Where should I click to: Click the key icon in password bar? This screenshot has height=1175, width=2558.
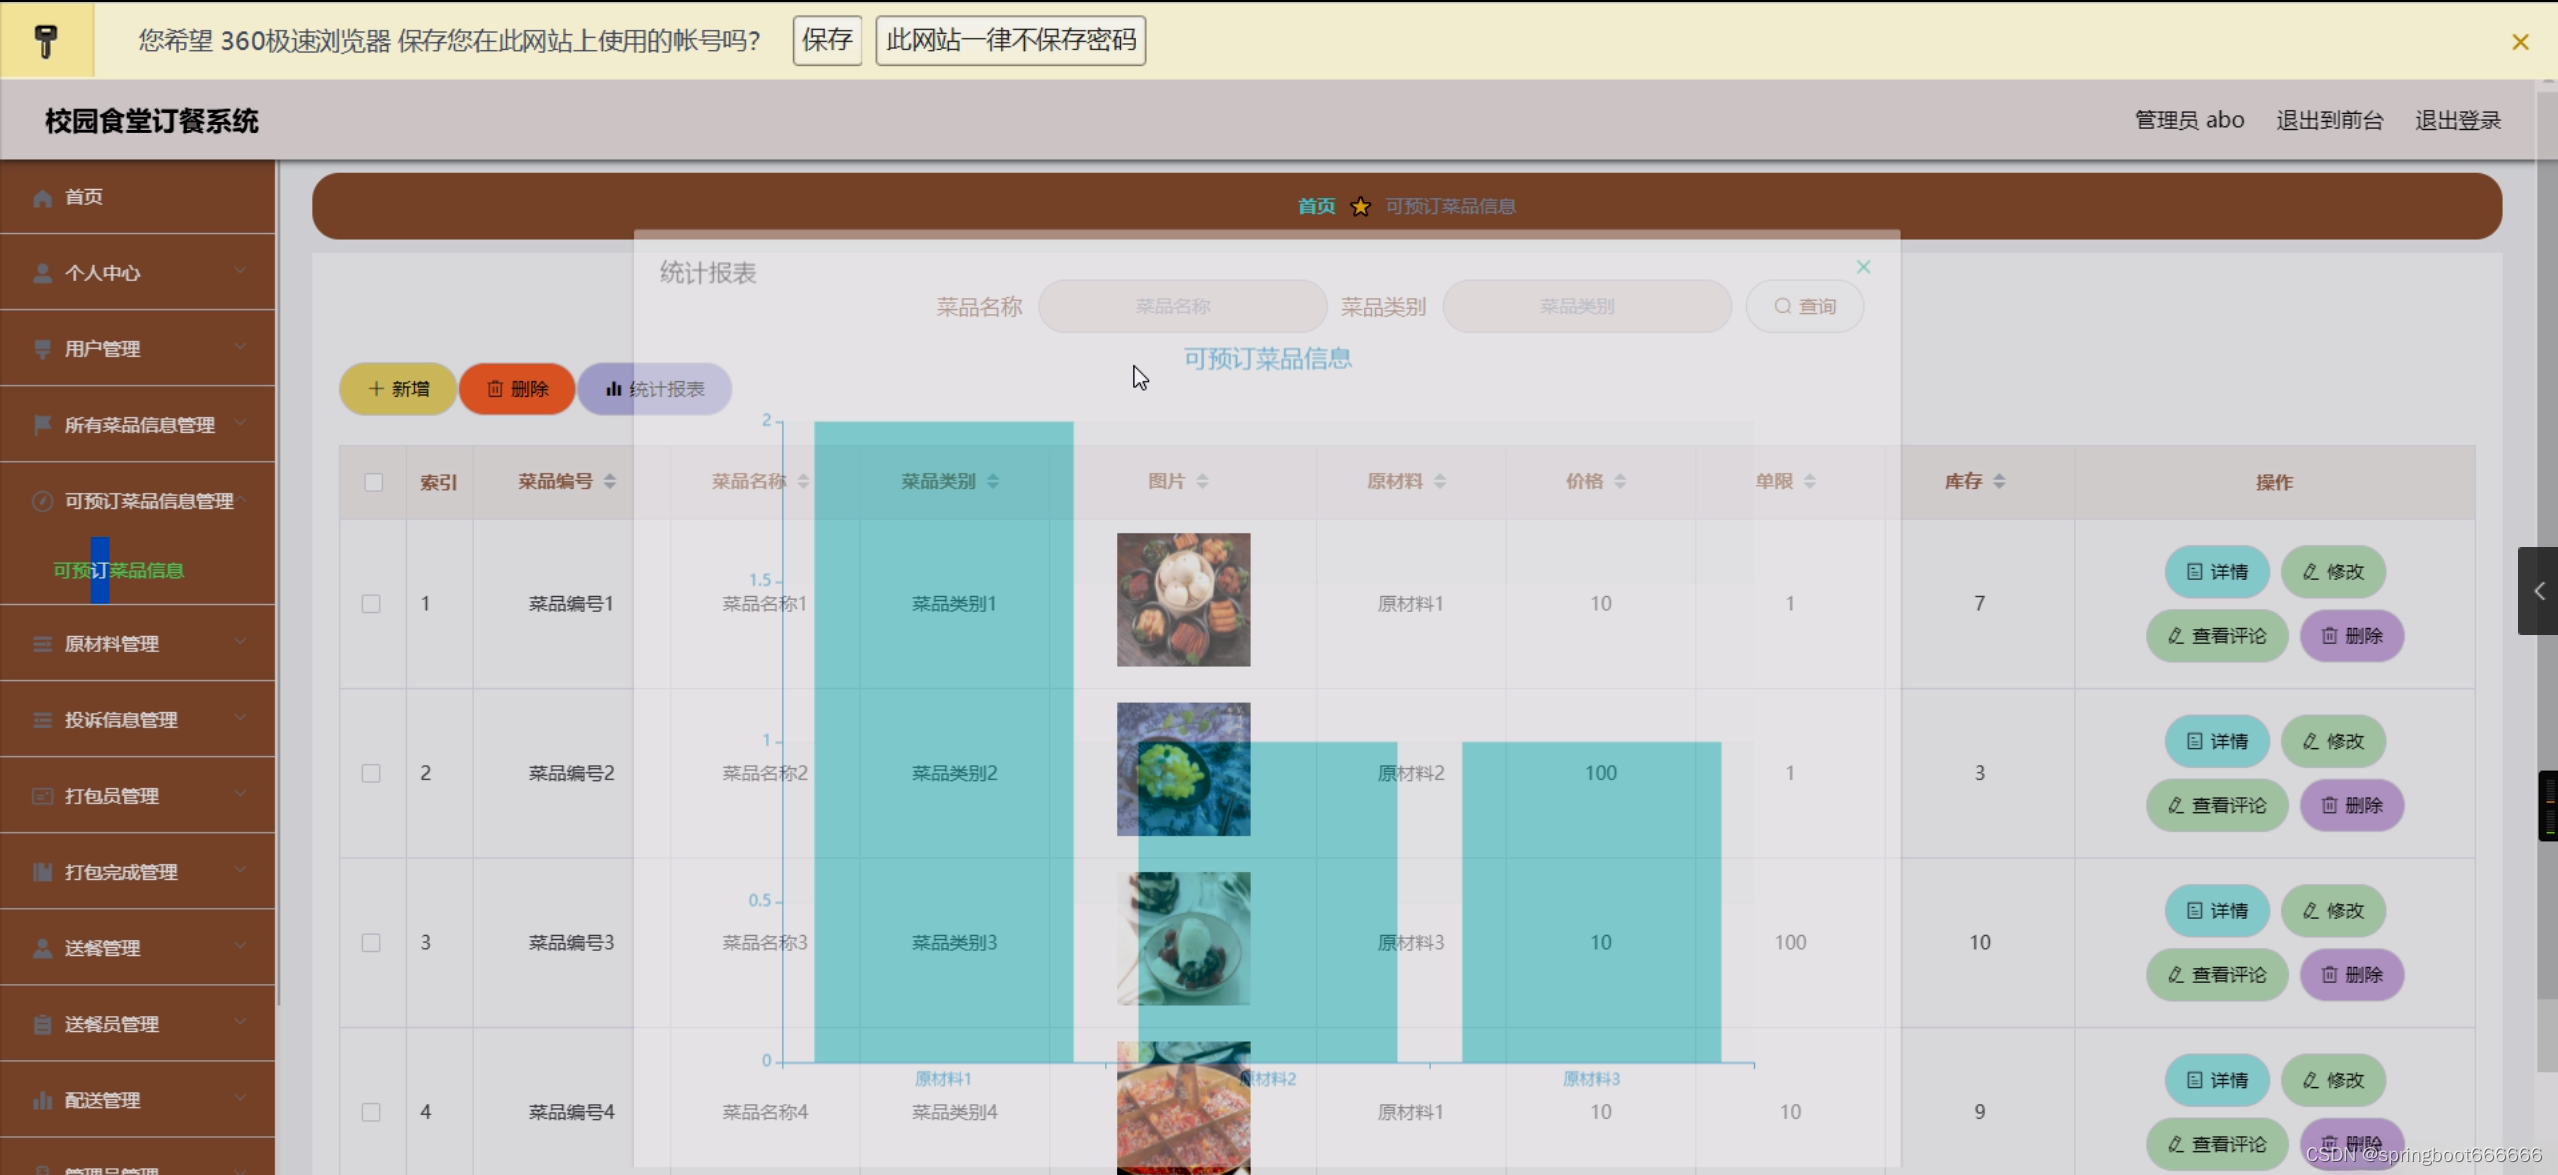point(46,41)
